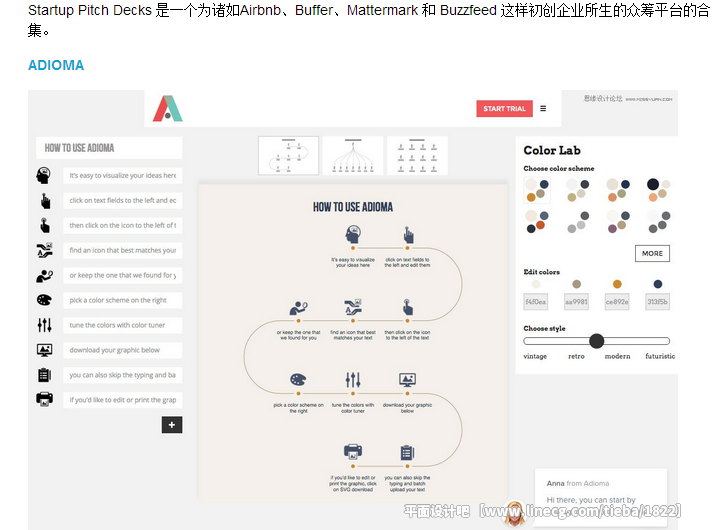The image size is (722, 530).
Task: Click the sliders icon beside 'tune the colors'
Action: tap(45, 325)
